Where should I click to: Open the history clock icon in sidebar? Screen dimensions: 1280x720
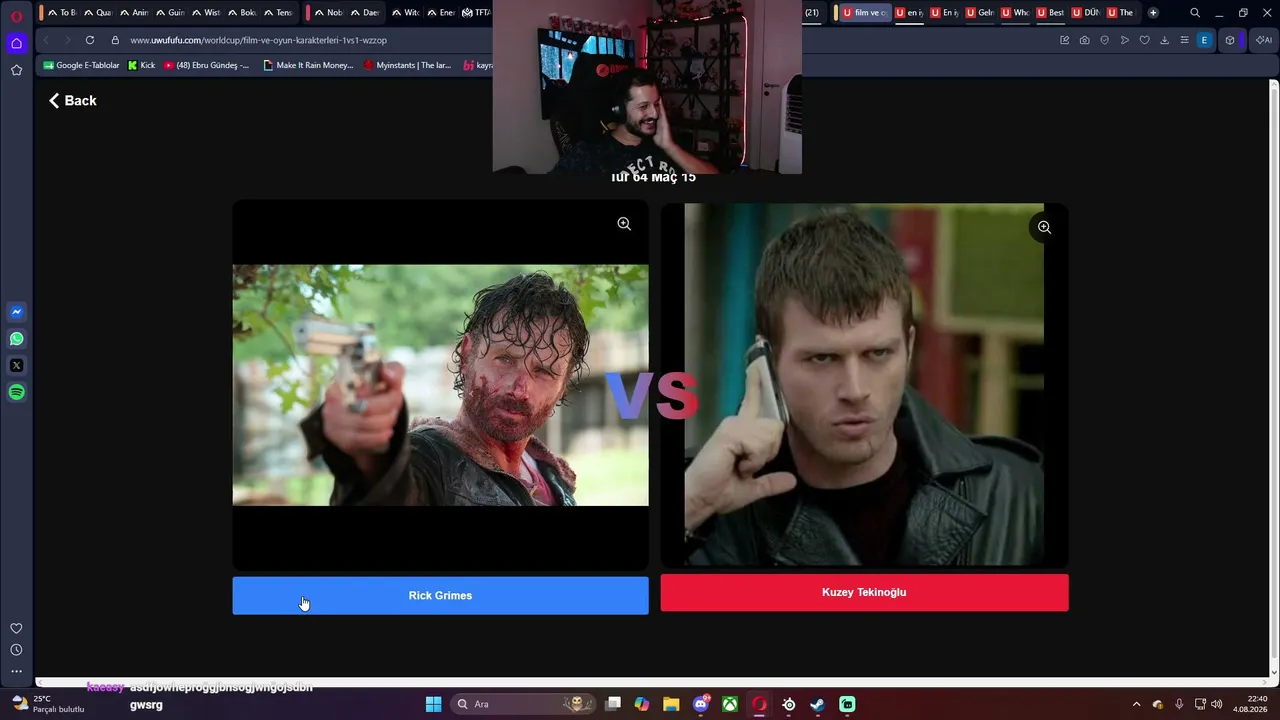pos(16,650)
